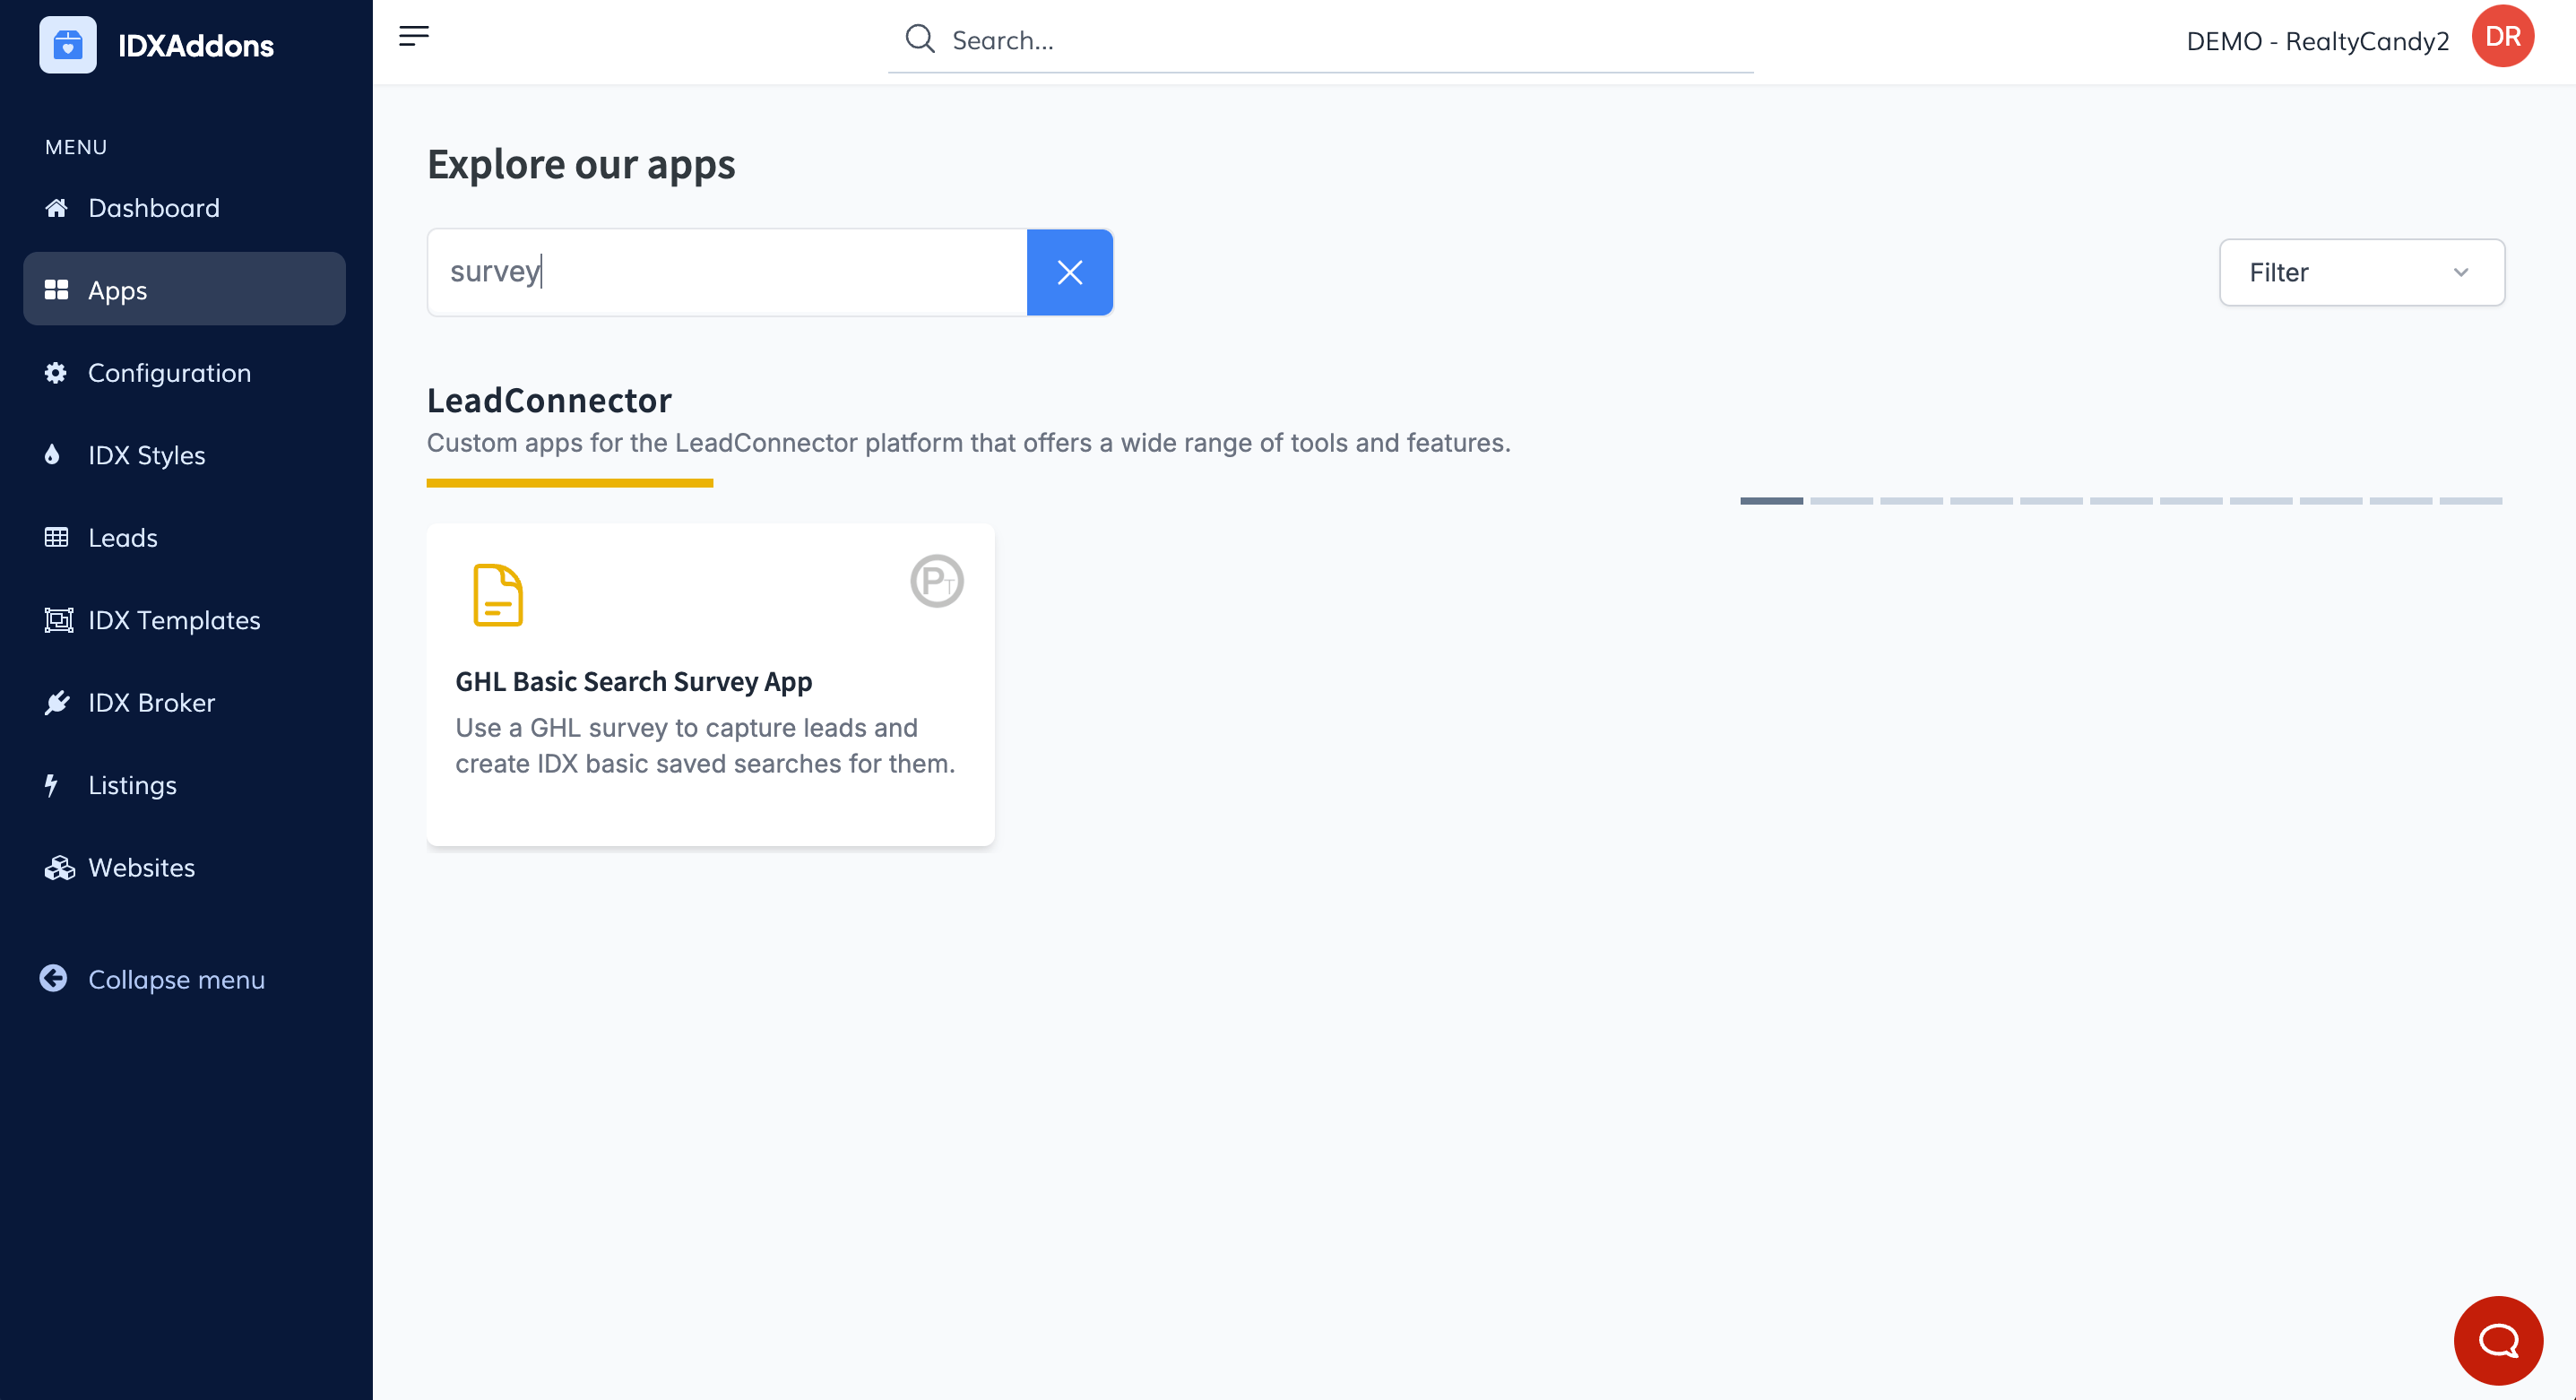2576x1400 pixels.
Task: Clear the survey search with X button
Action: click(1069, 272)
